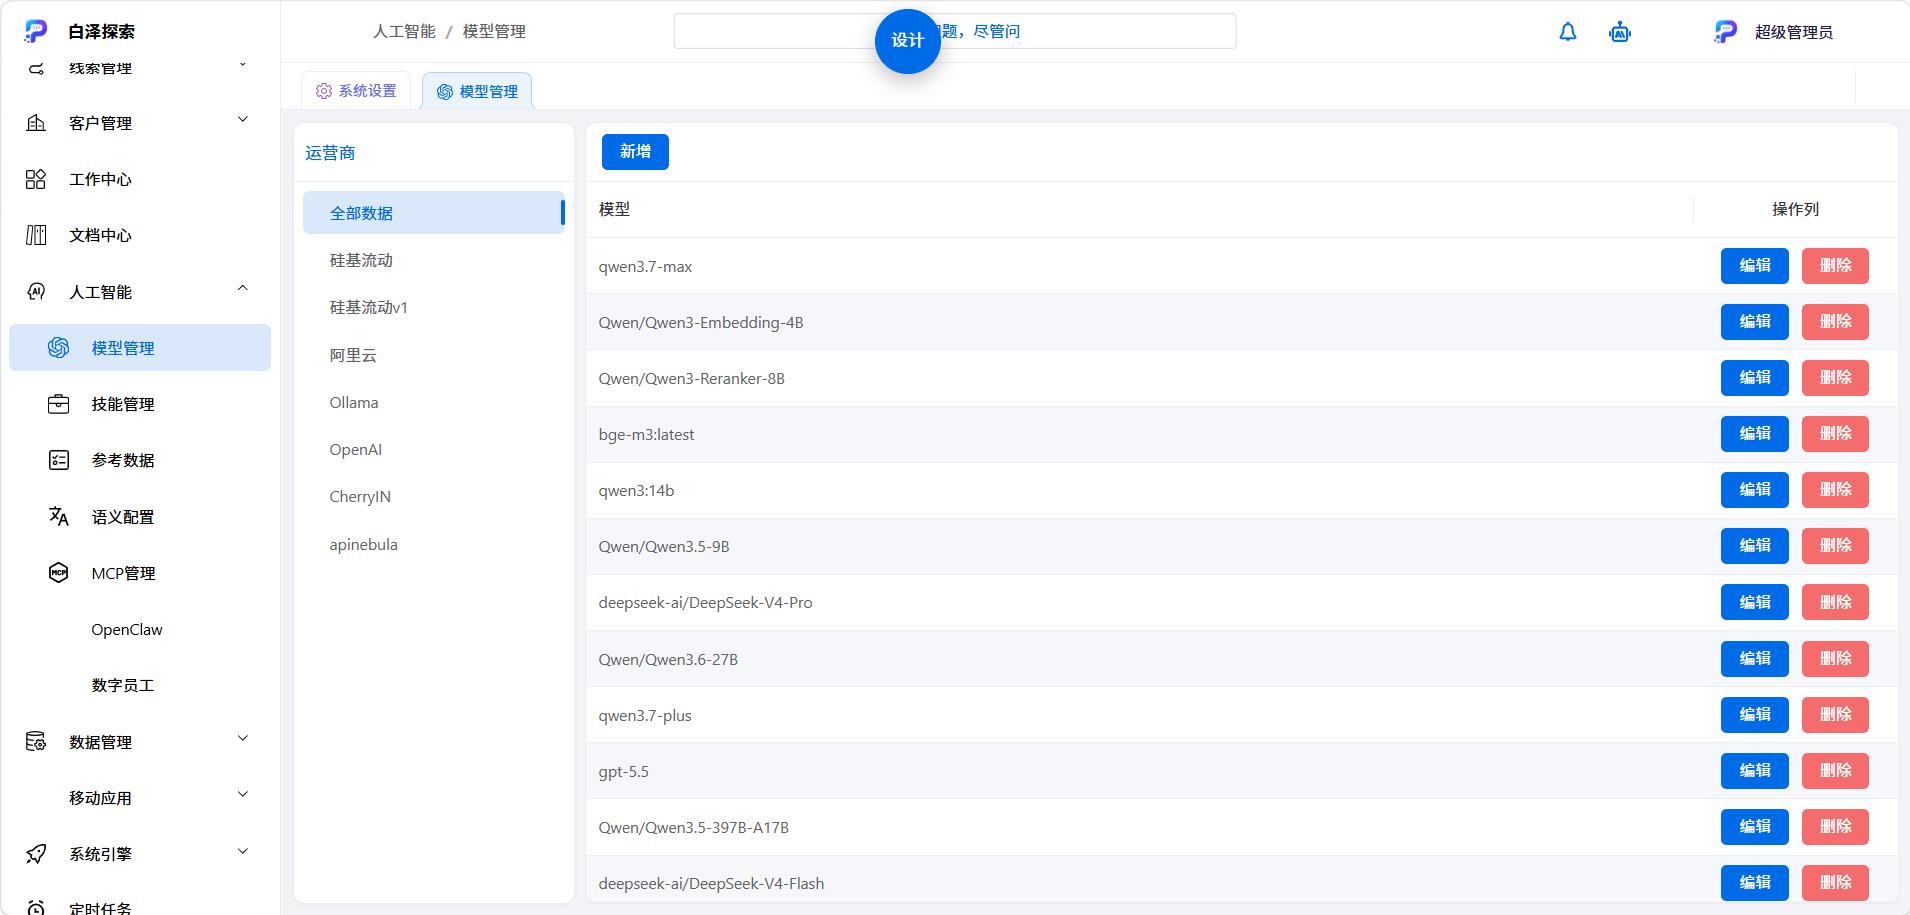Filter by 硅基流动v1 provider
The image size is (1910, 915).
pos(434,307)
